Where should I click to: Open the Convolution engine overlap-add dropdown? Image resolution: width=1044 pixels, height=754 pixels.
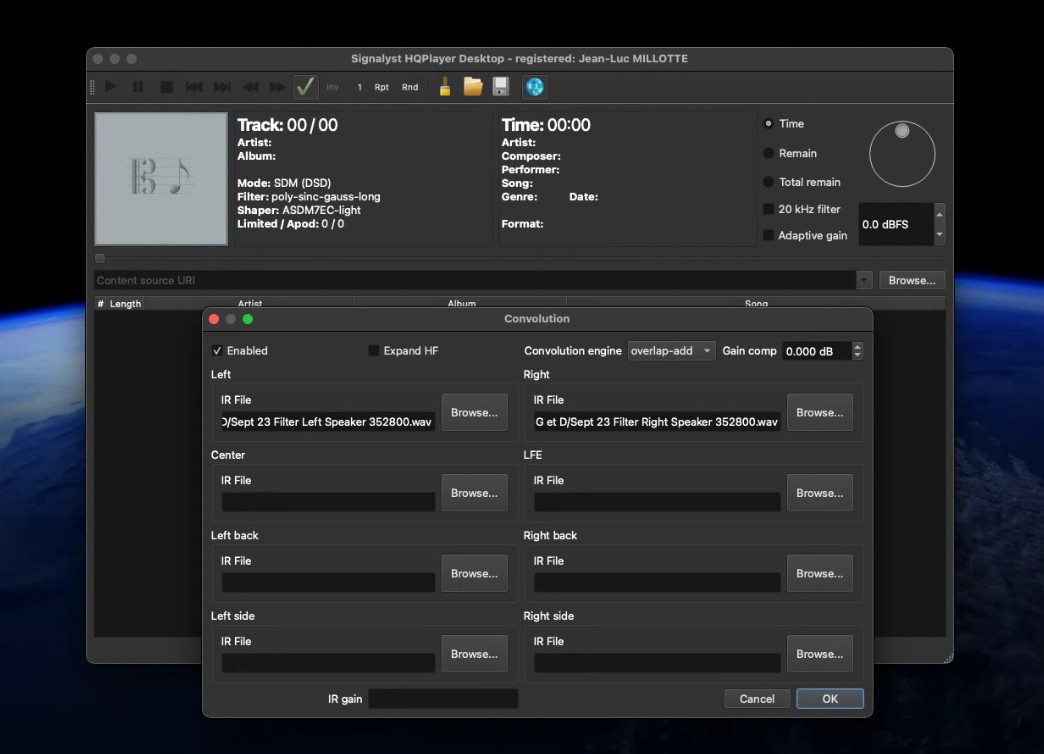[x=671, y=351]
